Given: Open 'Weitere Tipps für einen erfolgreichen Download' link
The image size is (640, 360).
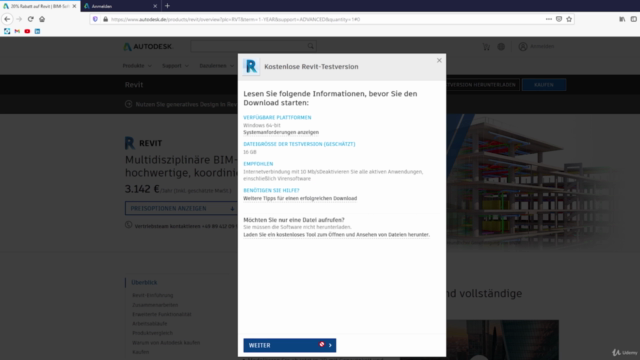Looking at the screenshot, I should pos(300,198).
